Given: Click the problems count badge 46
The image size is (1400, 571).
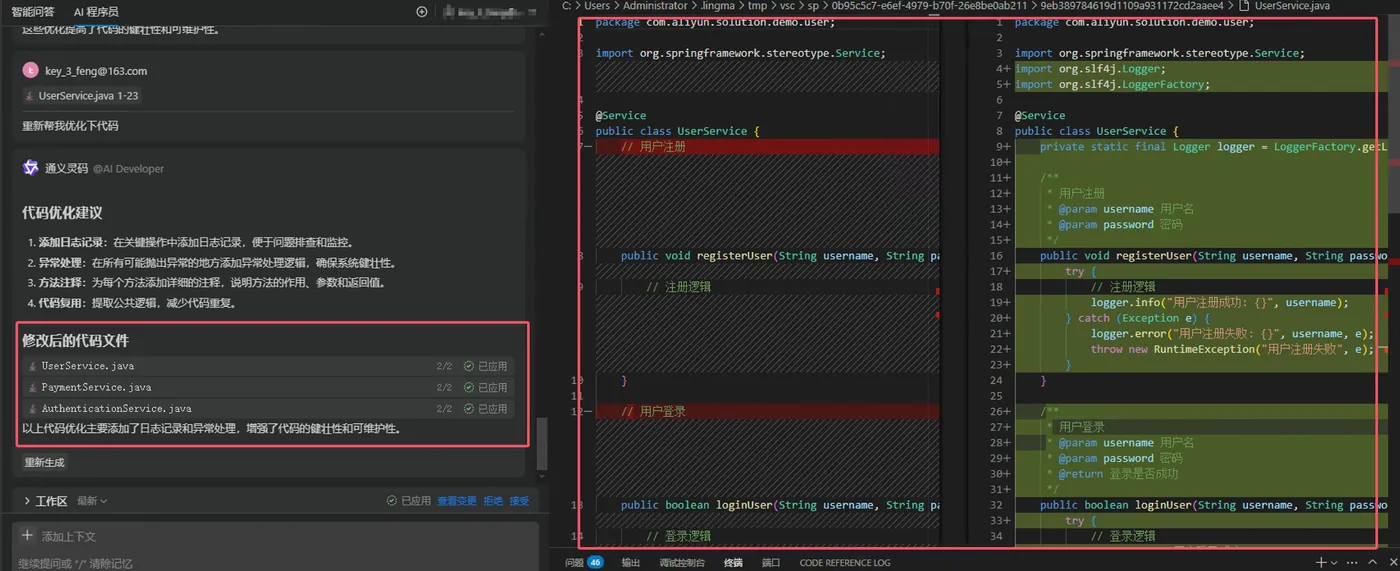Looking at the screenshot, I should coord(595,562).
